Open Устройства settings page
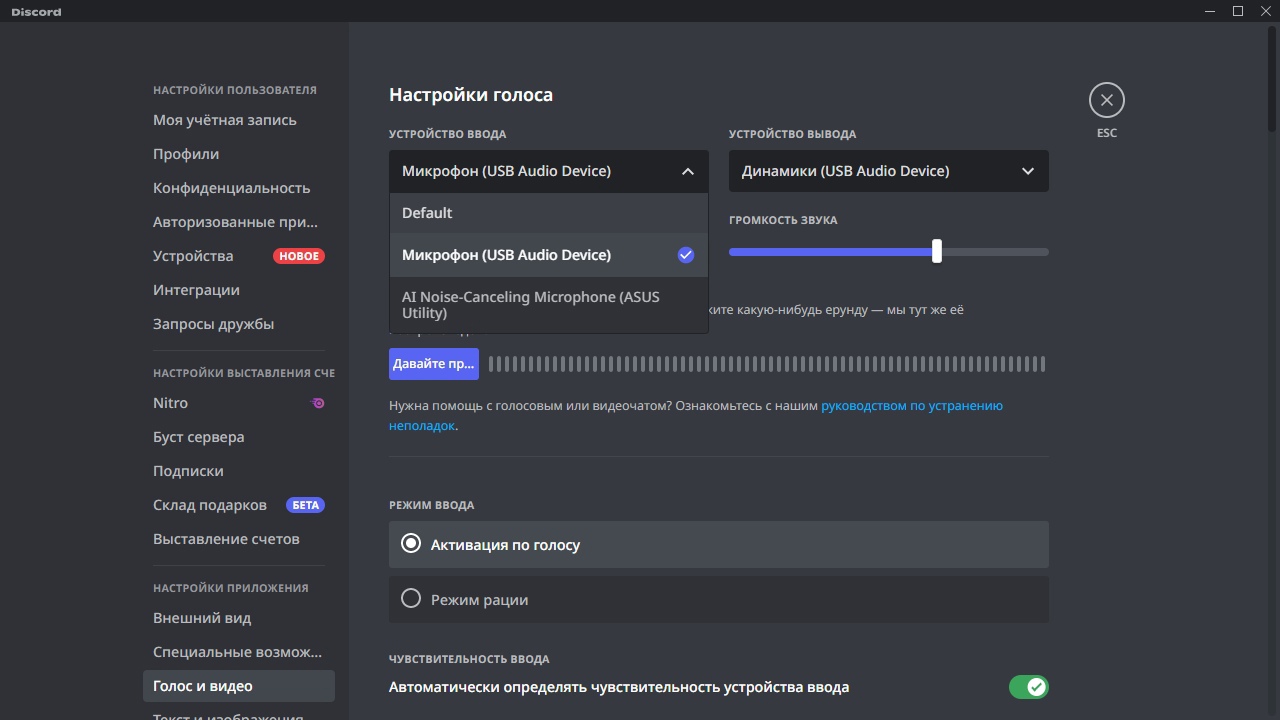Viewport: 1280px width, 720px height. point(239,256)
